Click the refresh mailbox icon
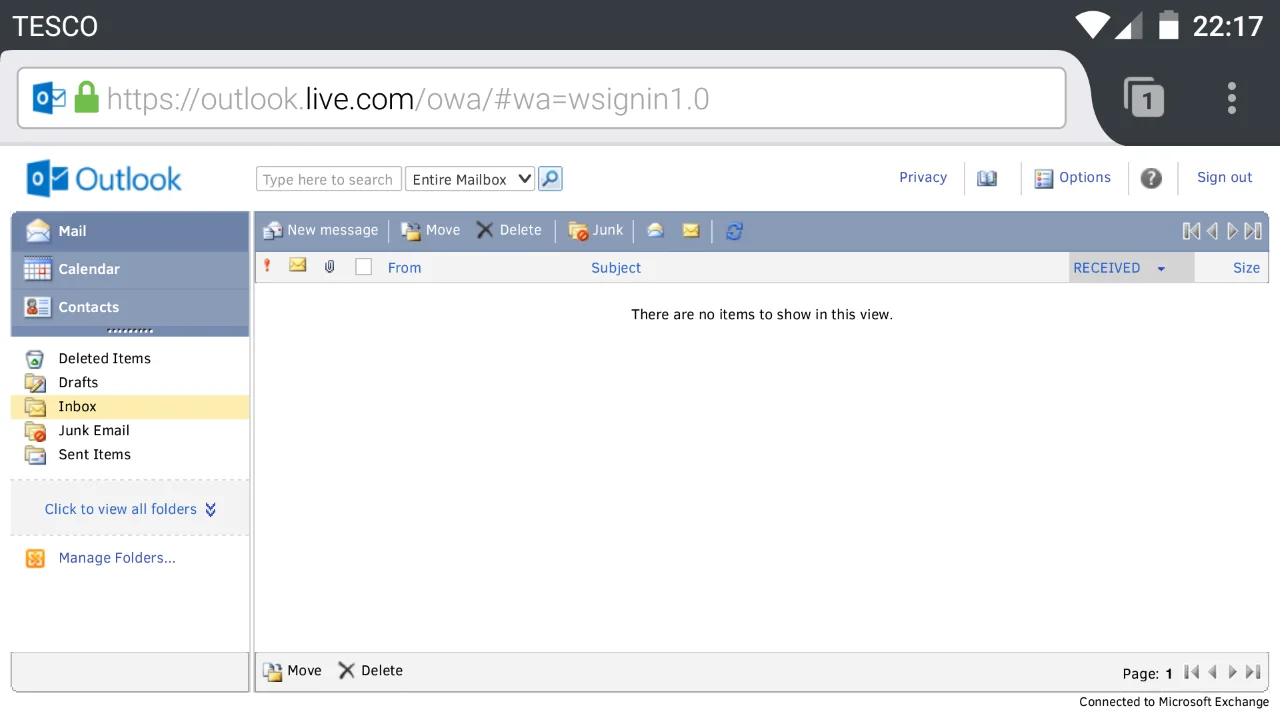1280x720 pixels. [734, 231]
